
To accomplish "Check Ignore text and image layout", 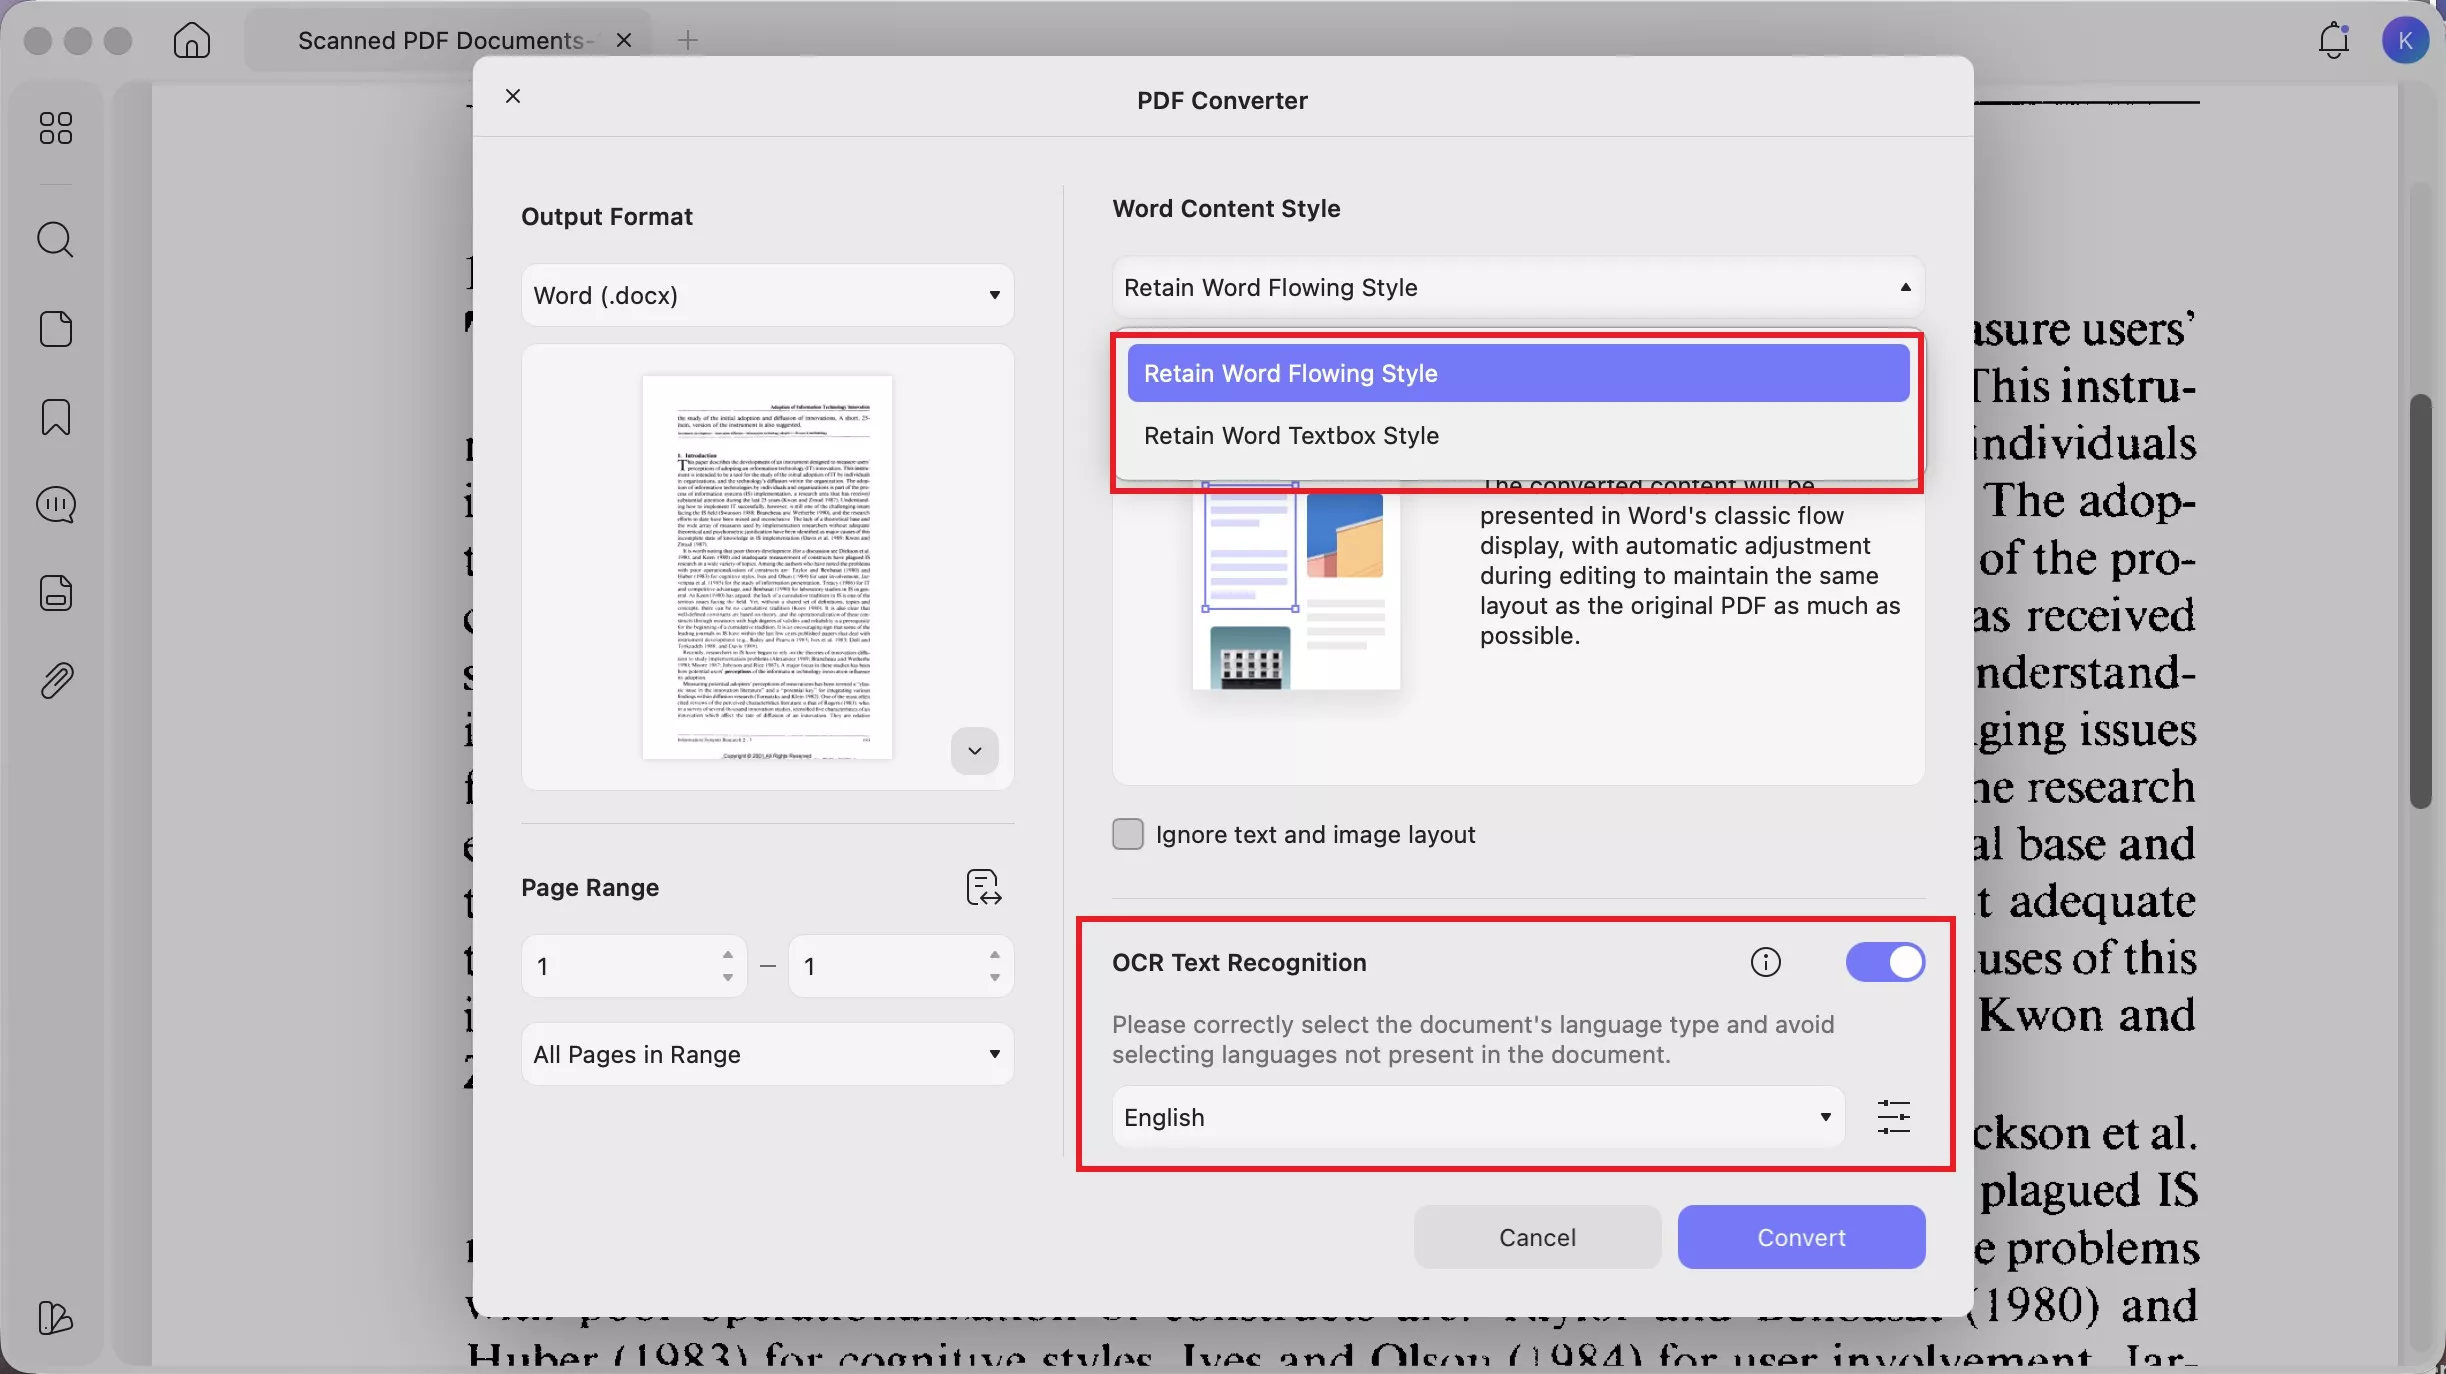I will point(1128,834).
